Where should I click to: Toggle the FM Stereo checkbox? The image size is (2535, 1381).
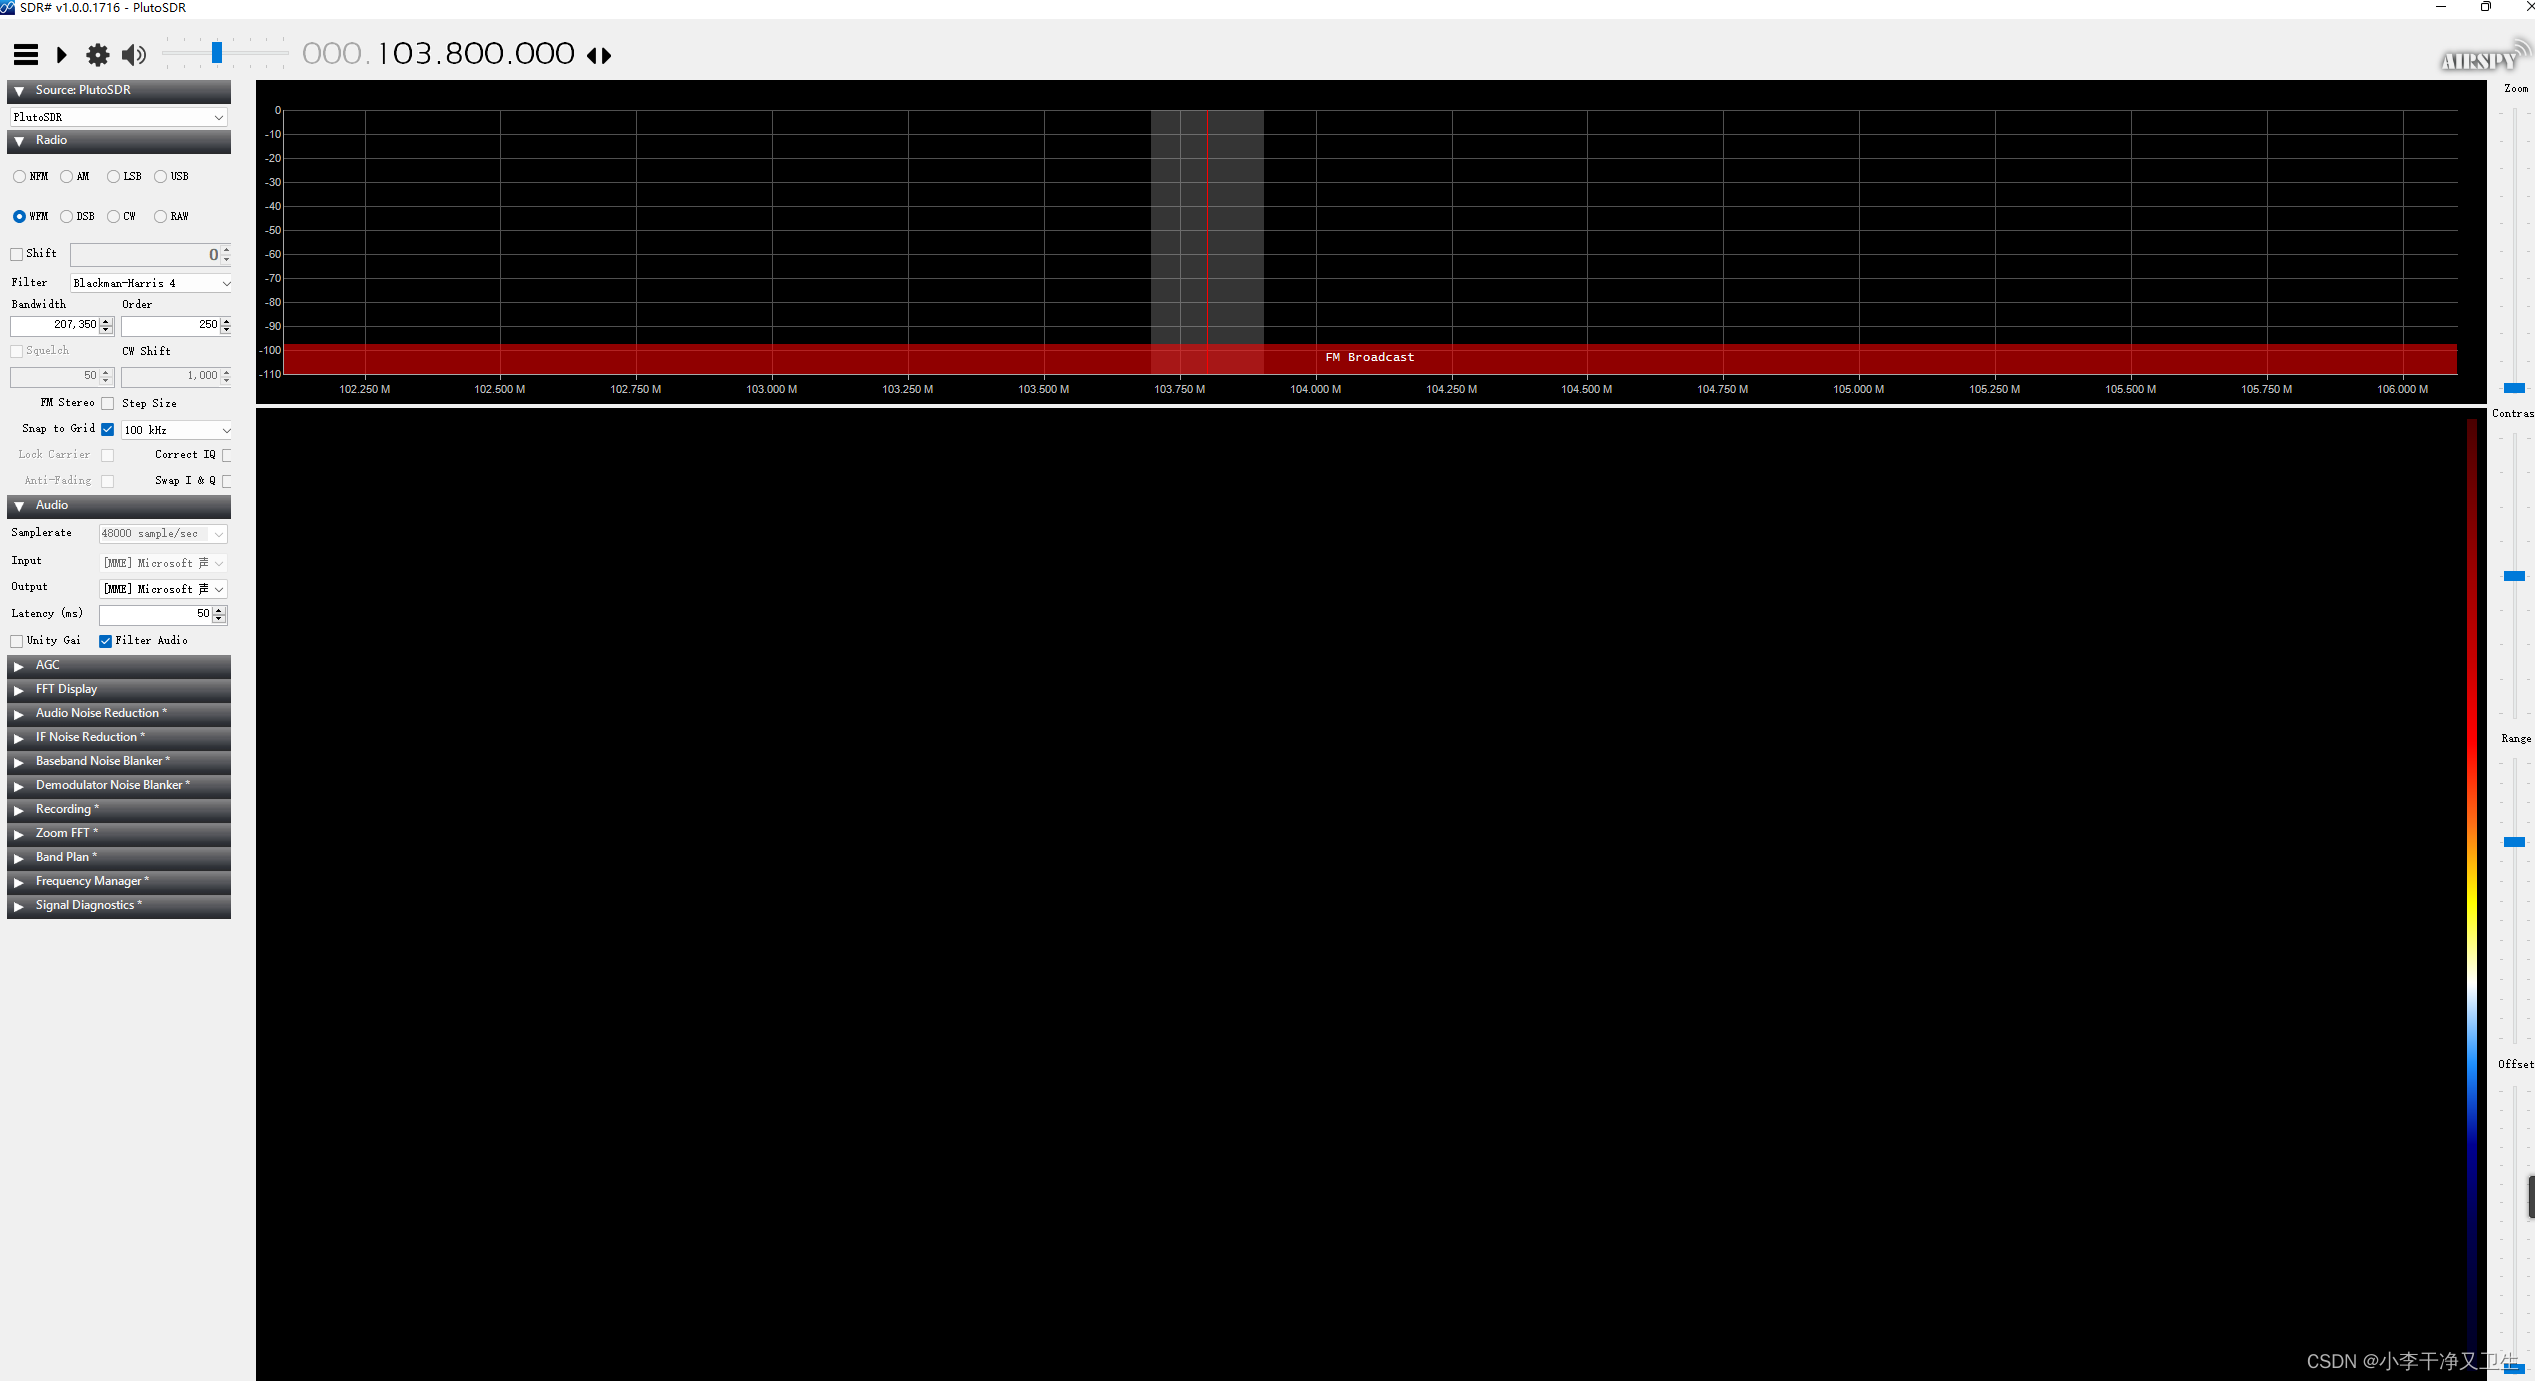(109, 403)
